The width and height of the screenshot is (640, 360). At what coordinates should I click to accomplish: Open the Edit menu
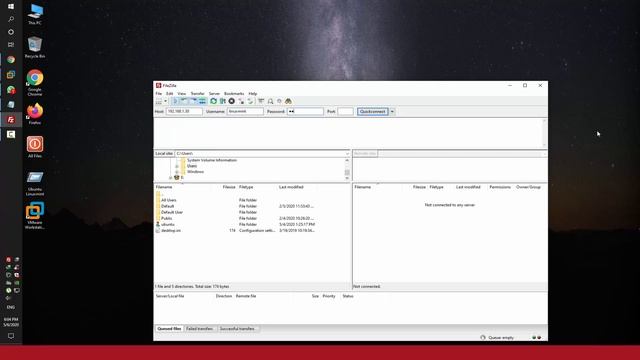(169, 93)
